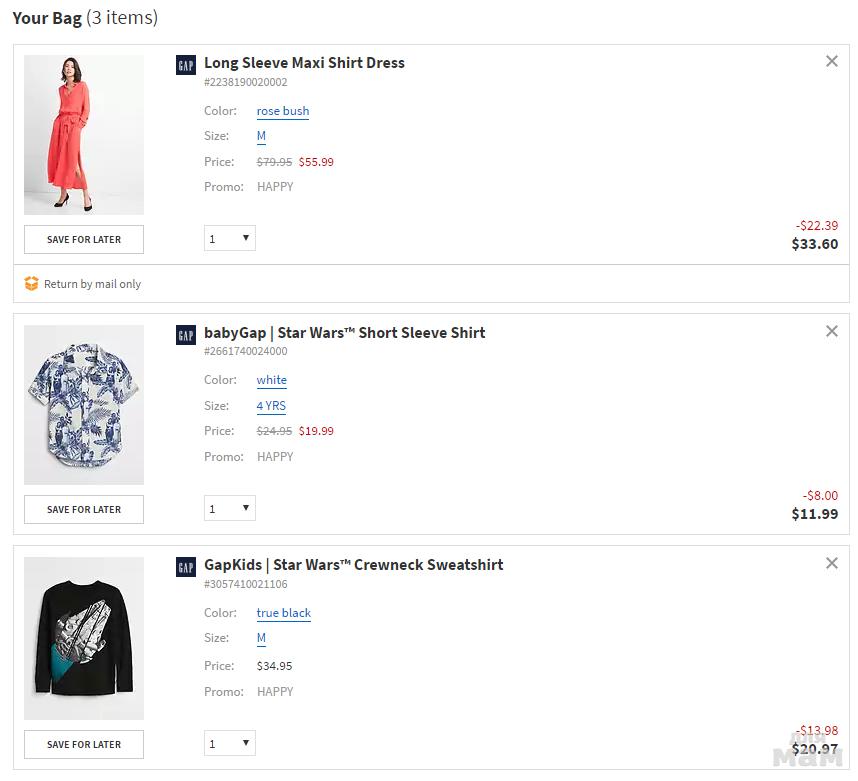Save the maxi shirt dress for later
The image size is (858, 781).
84,239
